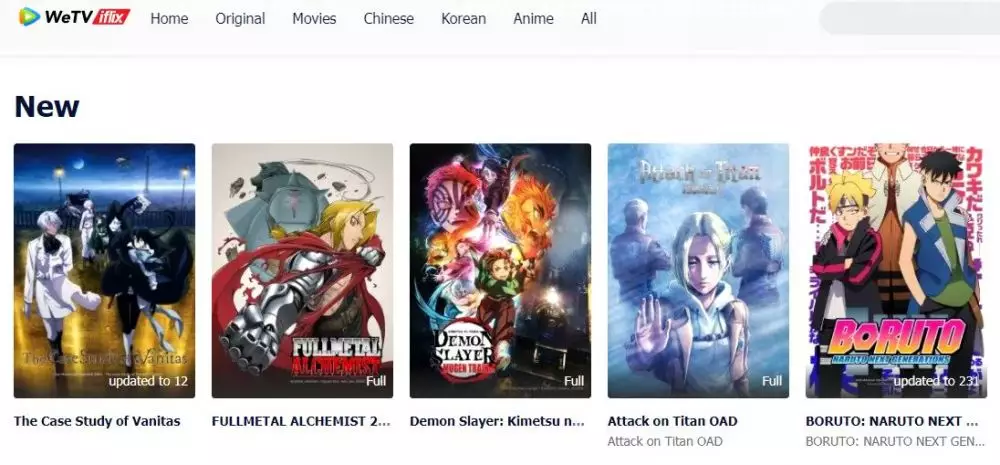This screenshot has width=1000, height=465.
Task: Click the 'FULLMETAL ALCHEMIST 2...' title link
Action: point(301,421)
